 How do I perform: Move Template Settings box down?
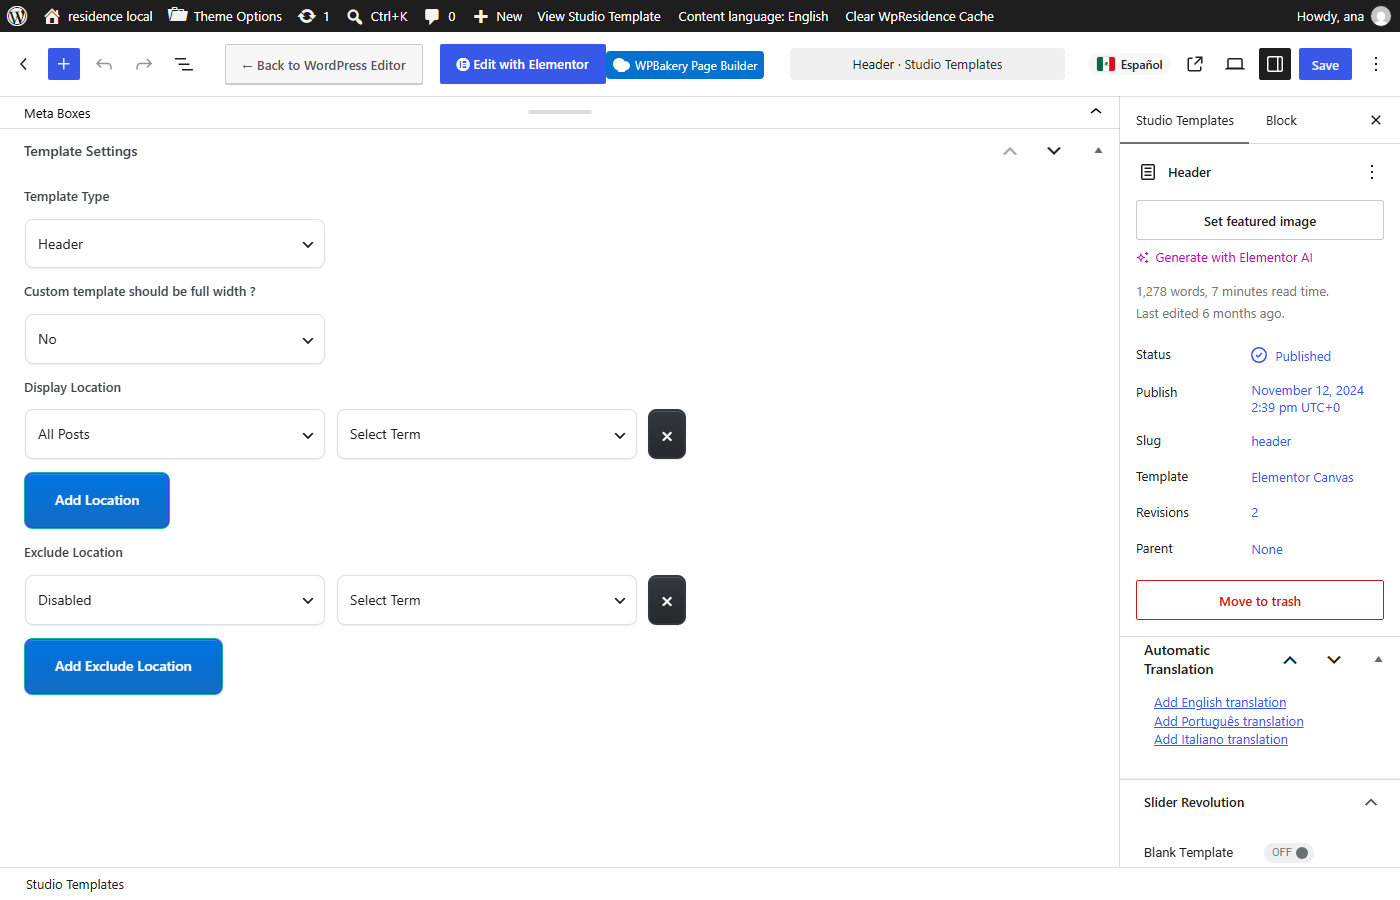(1054, 151)
